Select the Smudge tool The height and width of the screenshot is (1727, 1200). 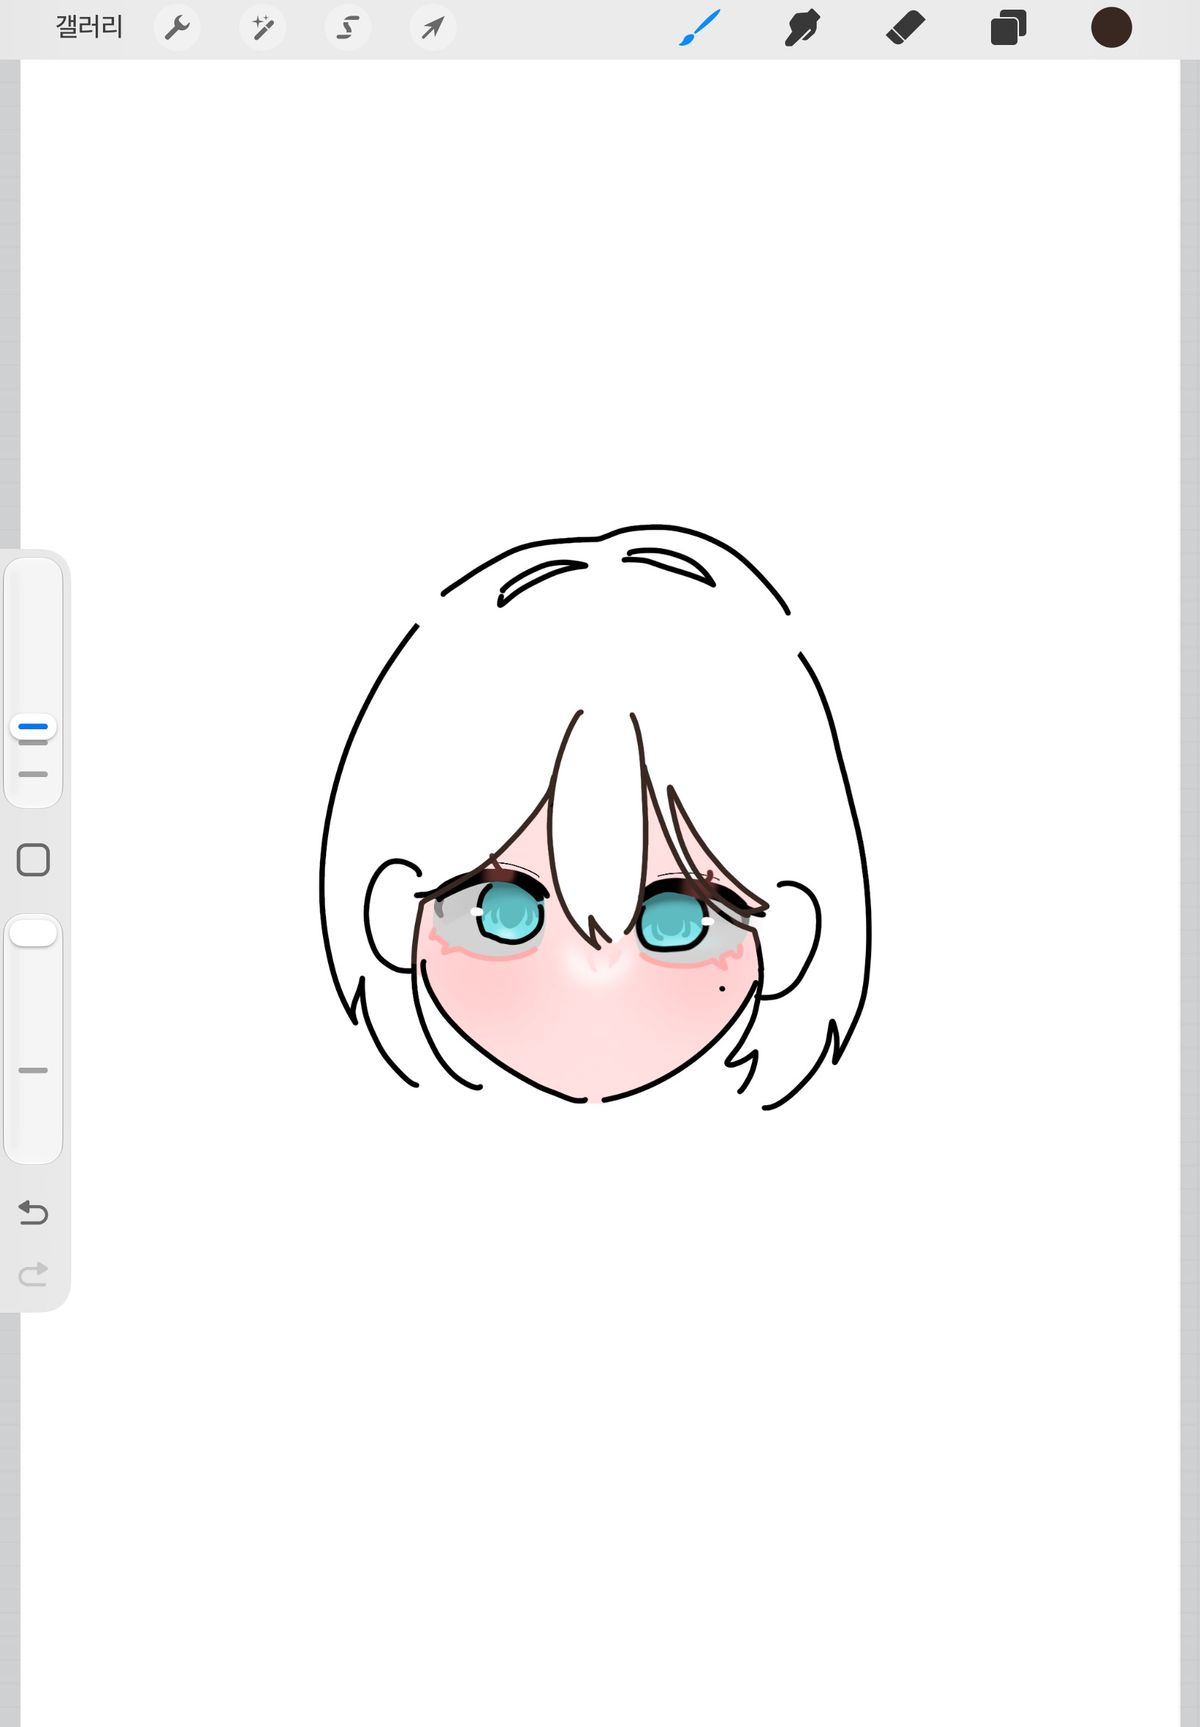[802, 27]
